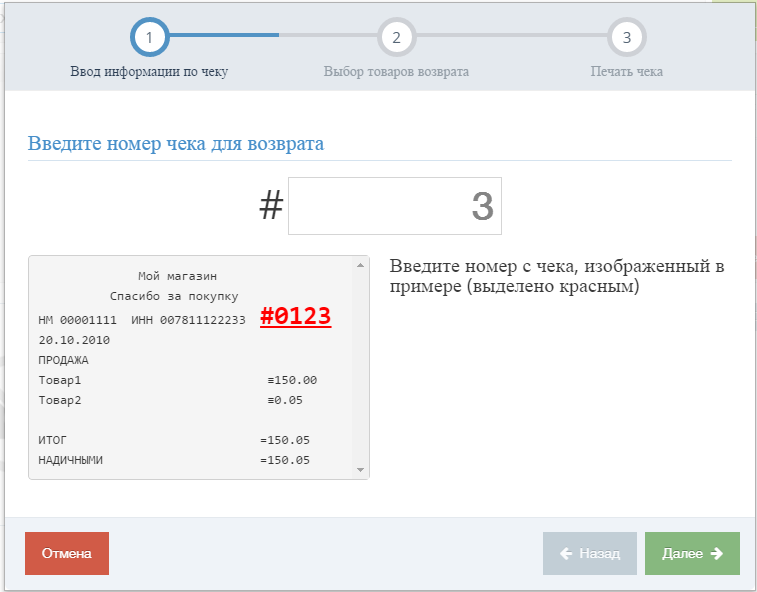Click the receipt scrollbar track
Viewport: 757px width, 592px height.
[360, 367]
